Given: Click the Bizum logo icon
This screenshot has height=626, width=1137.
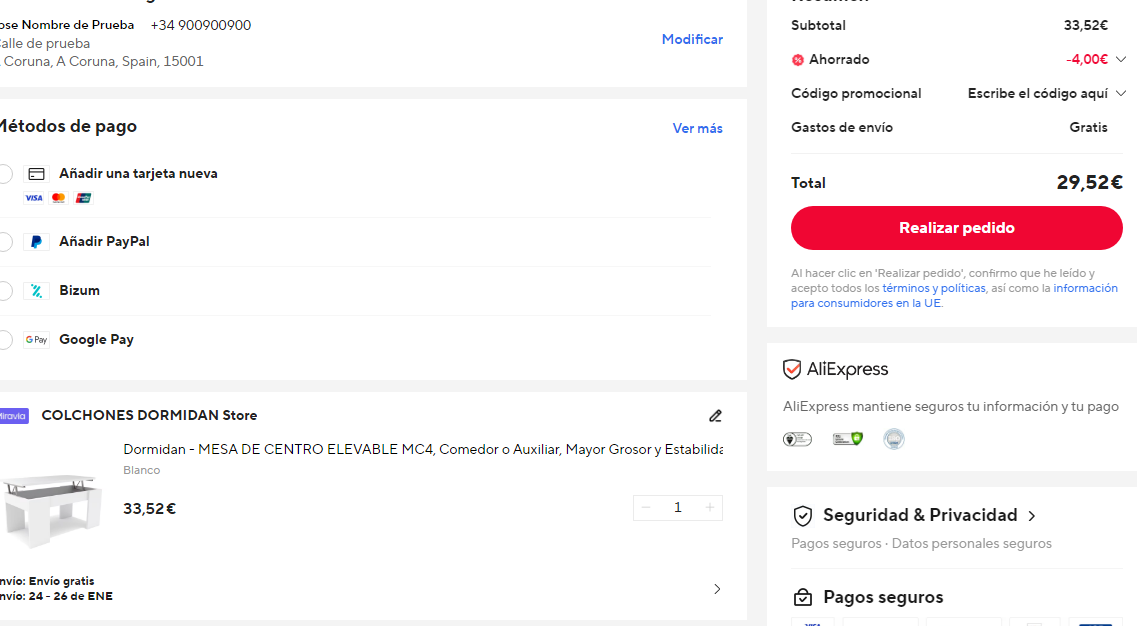Looking at the screenshot, I should point(36,291).
